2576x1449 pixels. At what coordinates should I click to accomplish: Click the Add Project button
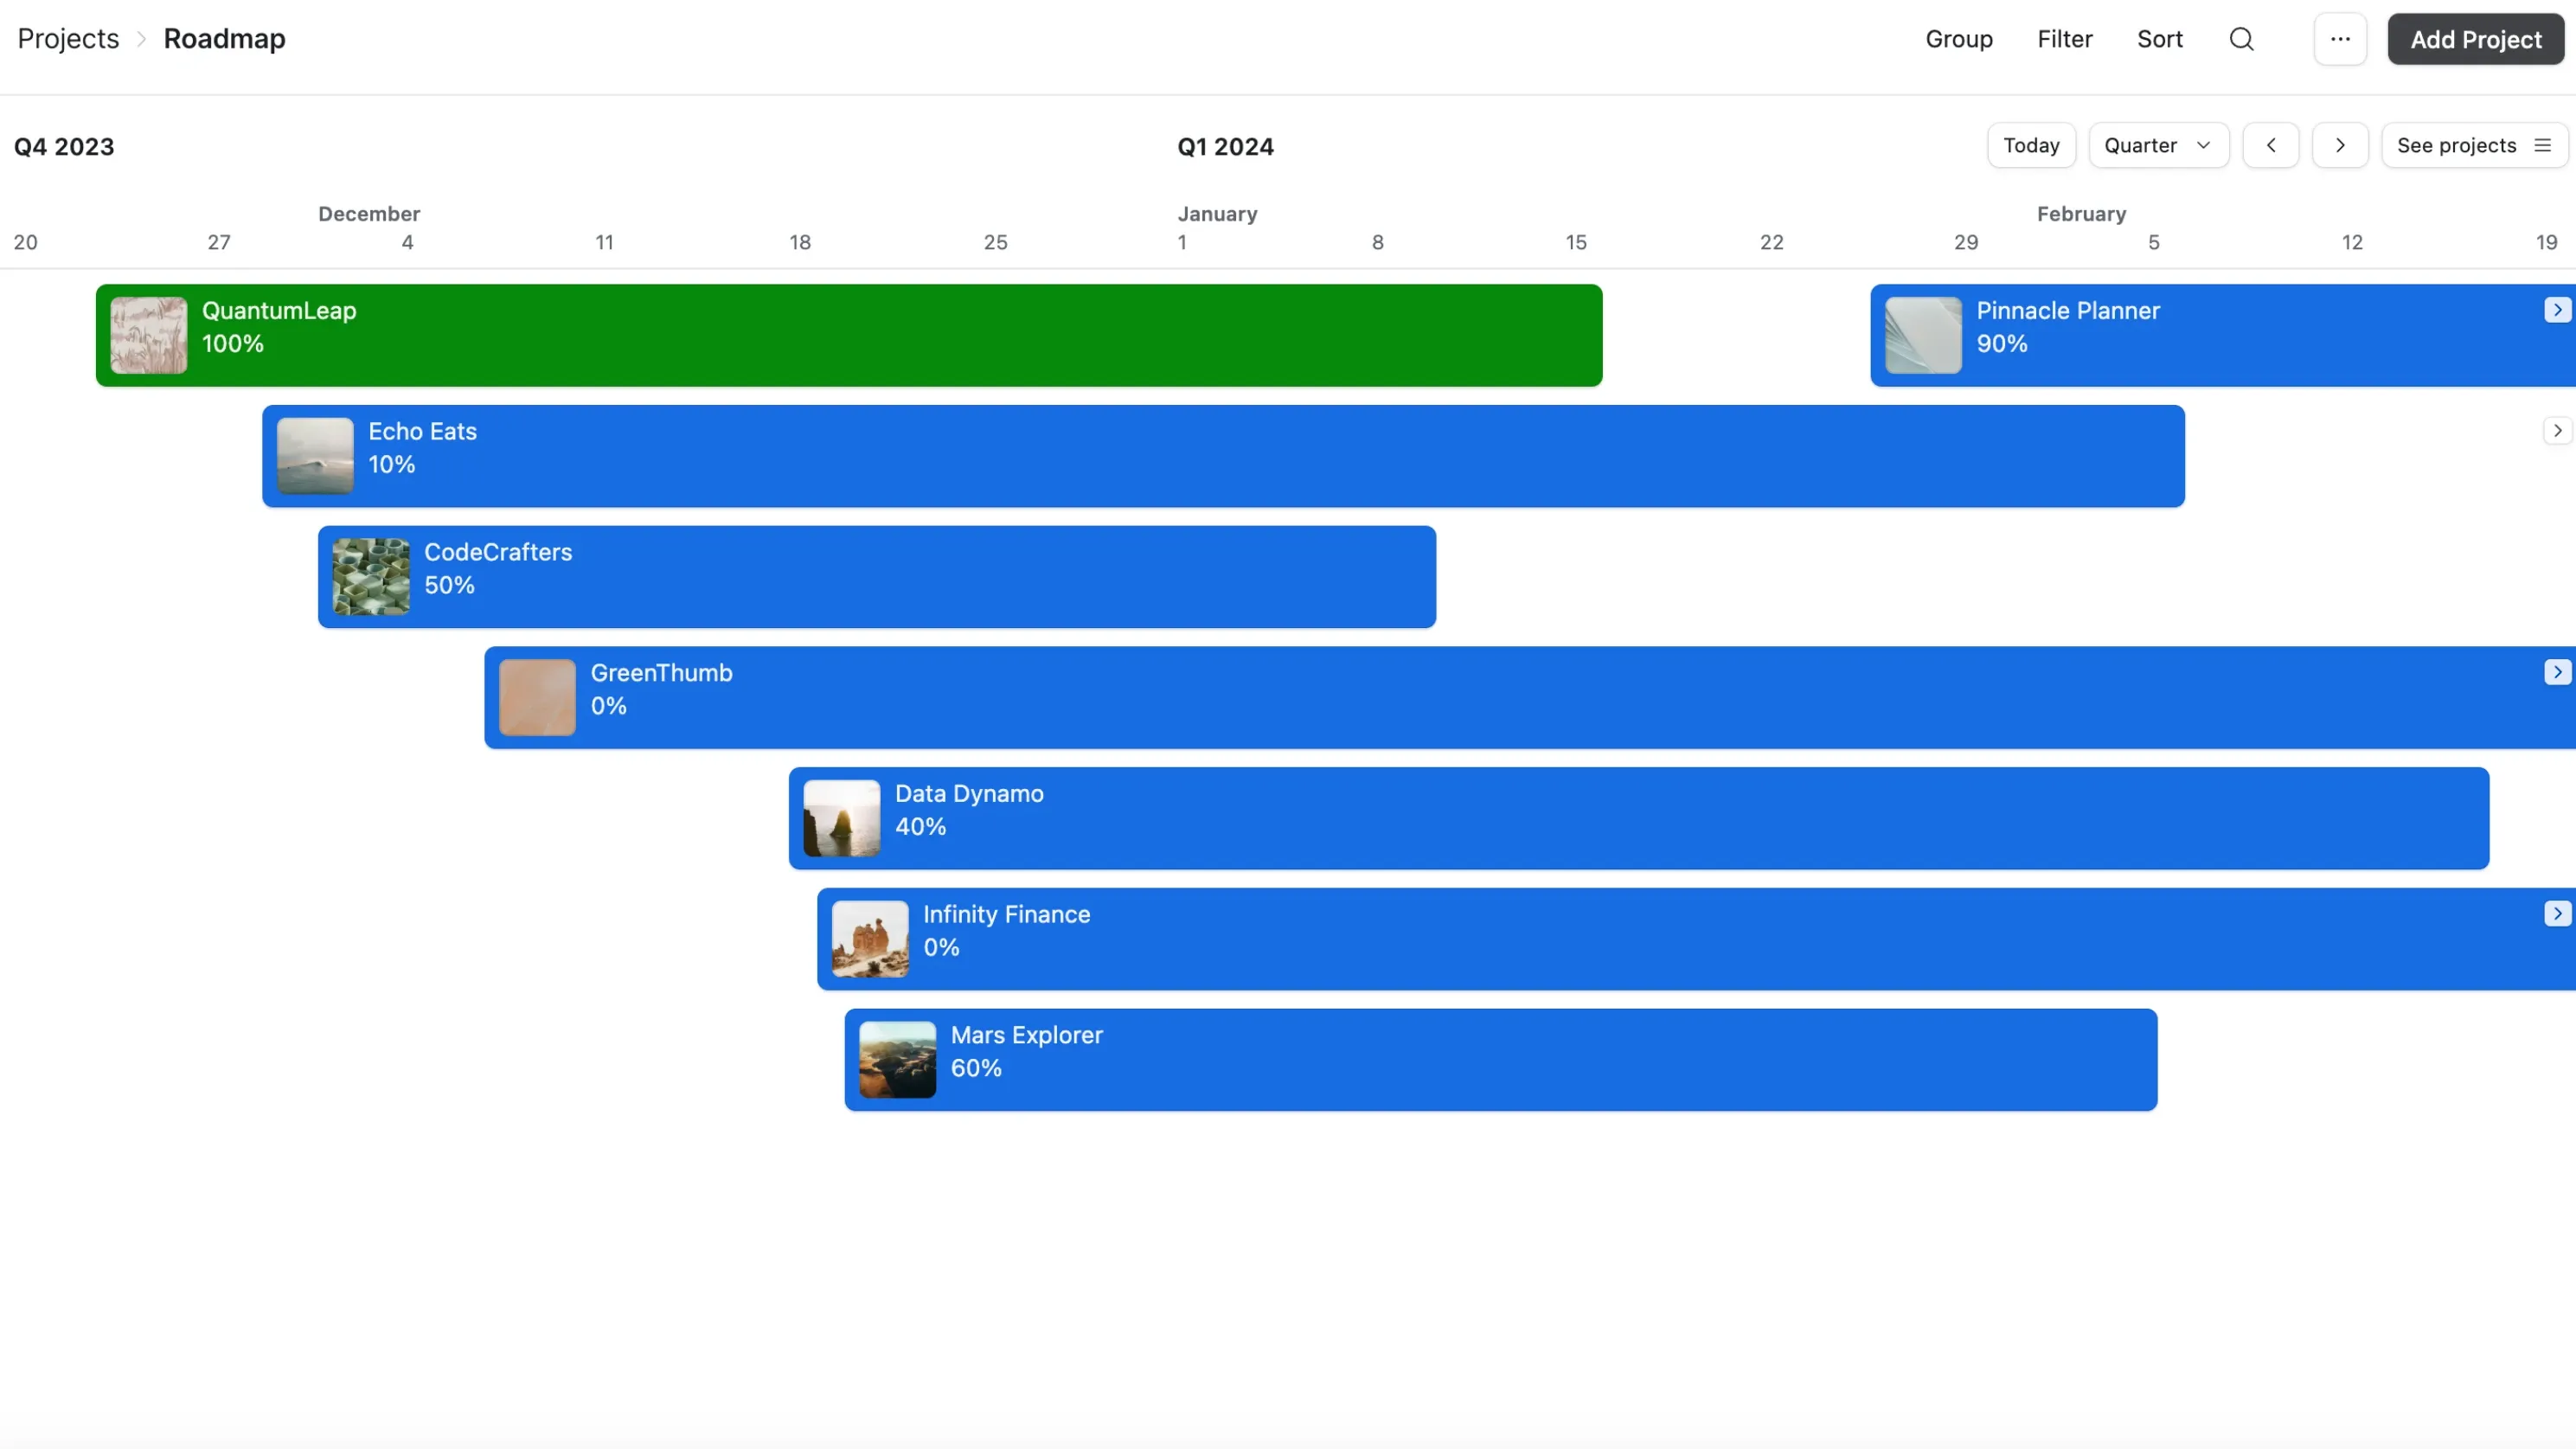click(x=2475, y=39)
